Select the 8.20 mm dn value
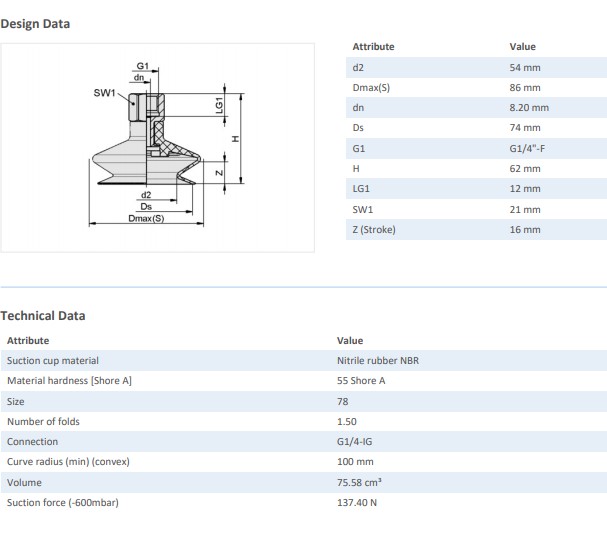 pyautogui.click(x=529, y=107)
